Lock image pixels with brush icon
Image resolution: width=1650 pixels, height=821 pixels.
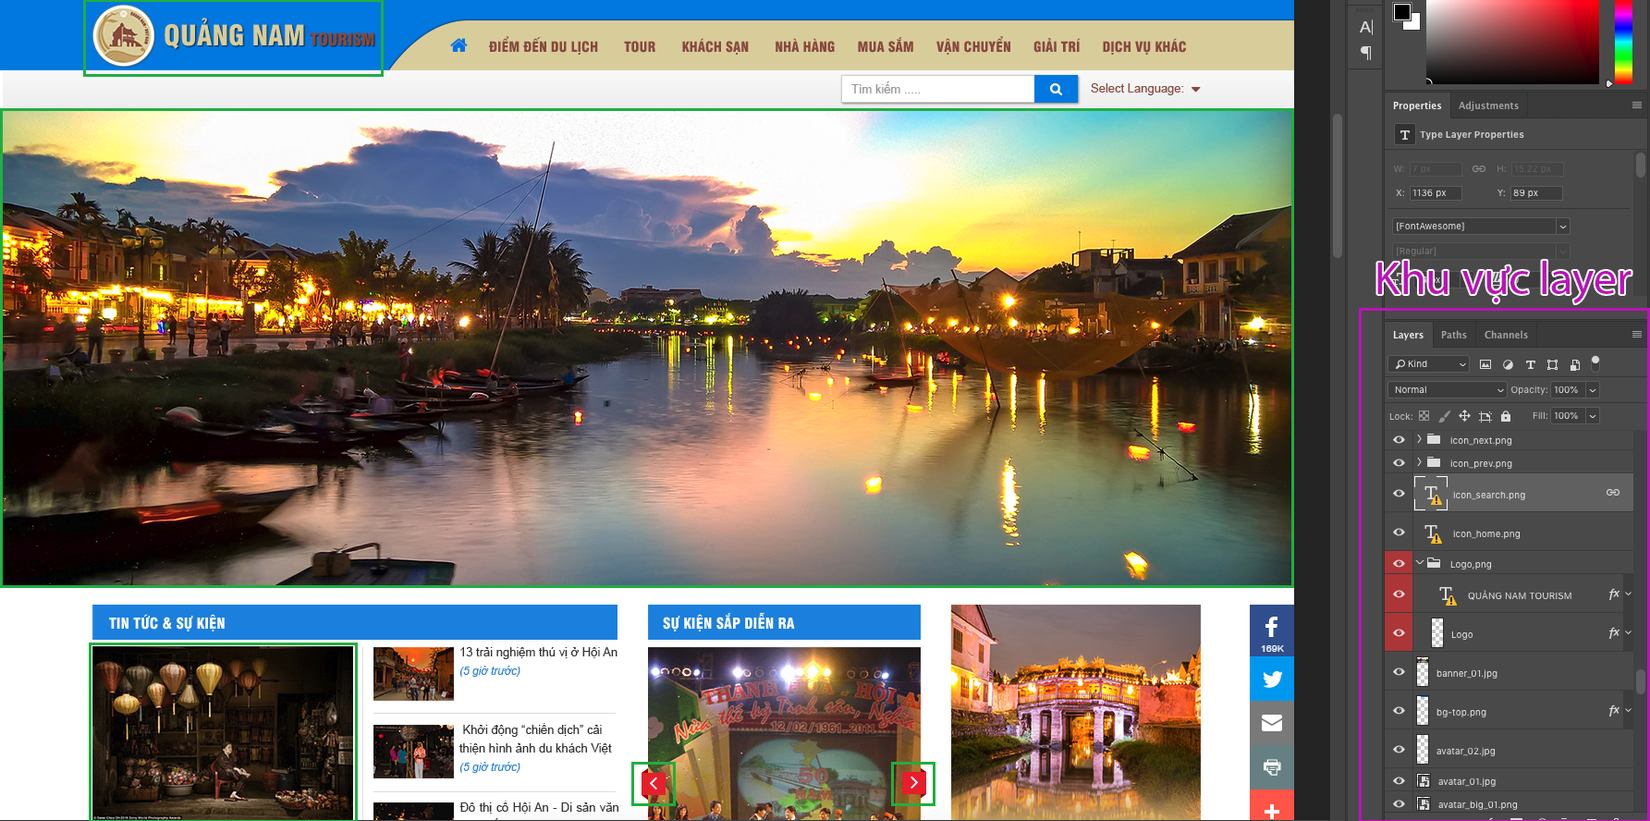pos(1444,416)
